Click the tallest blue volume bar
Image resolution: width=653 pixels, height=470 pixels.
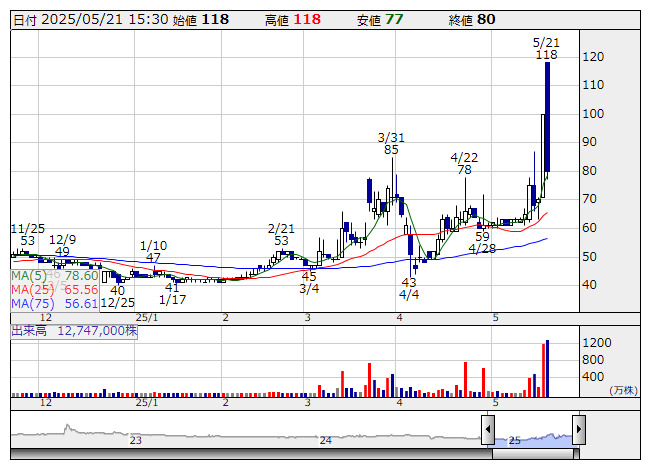click(x=547, y=368)
